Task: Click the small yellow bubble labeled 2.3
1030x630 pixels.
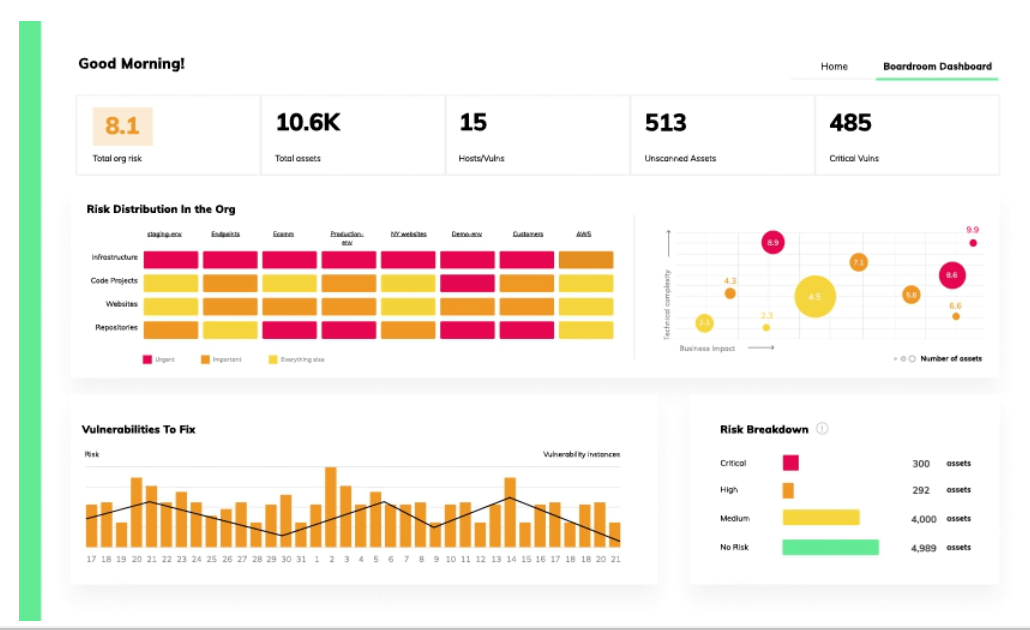Action: 766,327
